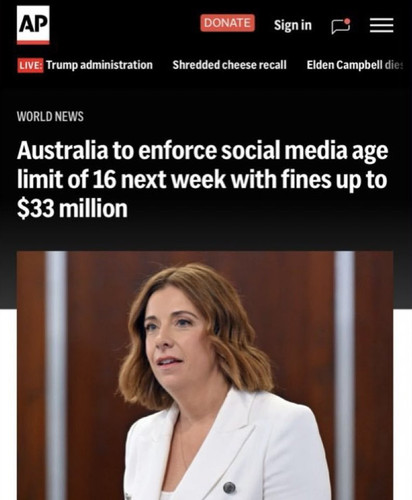This screenshot has width=412, height=500.
Task: Click the '$33 million' line of headline
Action: coord(72,209)
